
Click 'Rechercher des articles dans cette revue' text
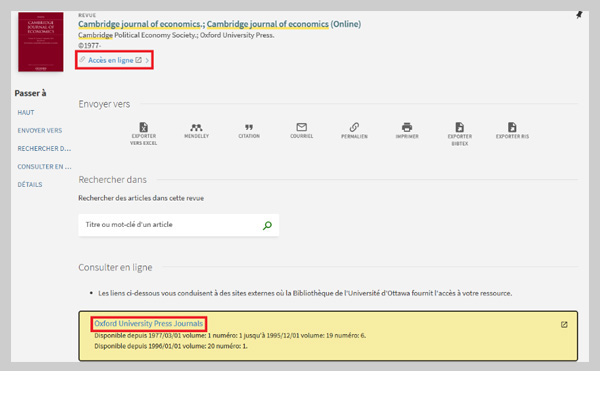click(x=141, y=198)
